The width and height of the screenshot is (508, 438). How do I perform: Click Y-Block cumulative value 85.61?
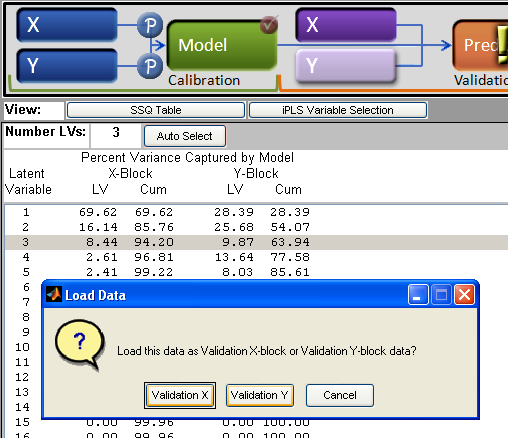tap(290, 272)
